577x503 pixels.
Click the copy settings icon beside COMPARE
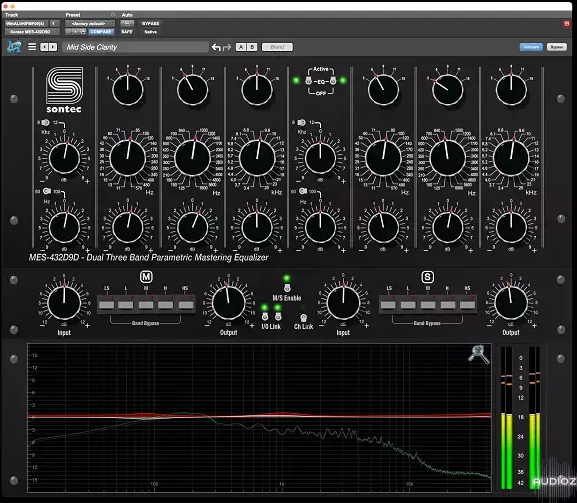click(x=83, y=32)
